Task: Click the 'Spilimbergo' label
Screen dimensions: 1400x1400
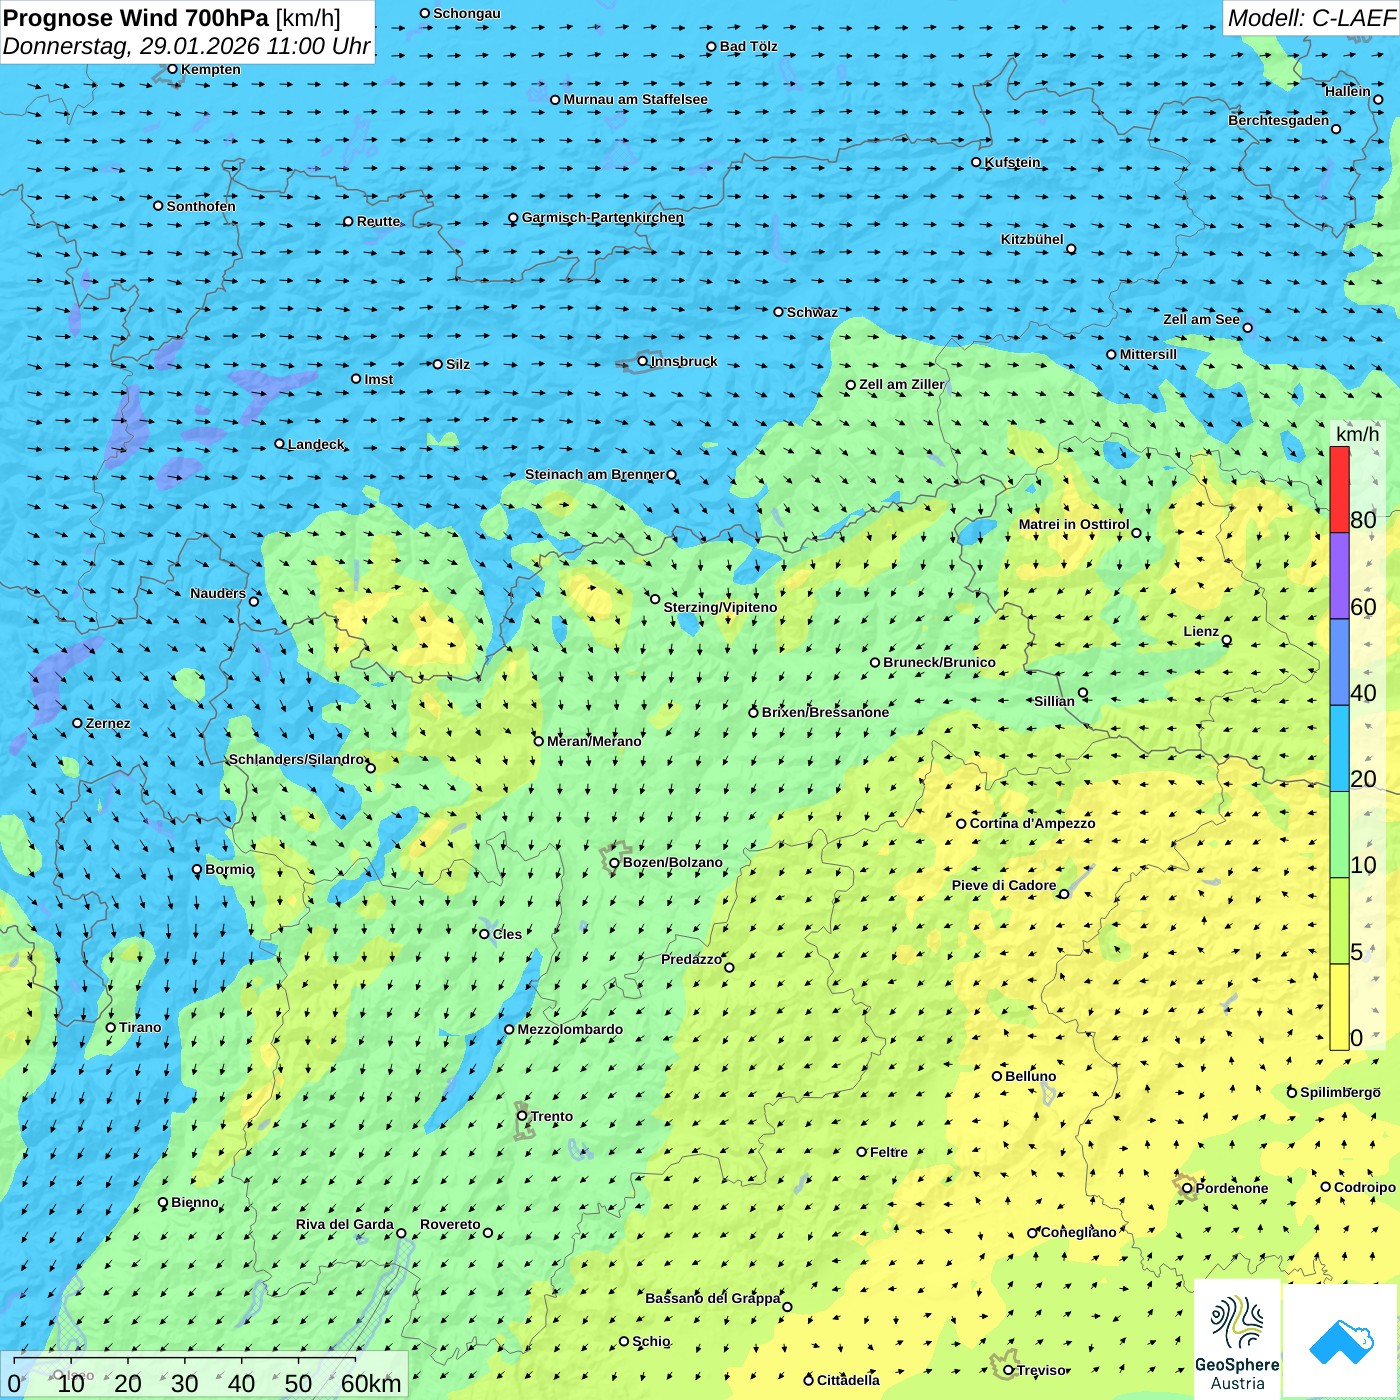Action: point(1340,1092)
